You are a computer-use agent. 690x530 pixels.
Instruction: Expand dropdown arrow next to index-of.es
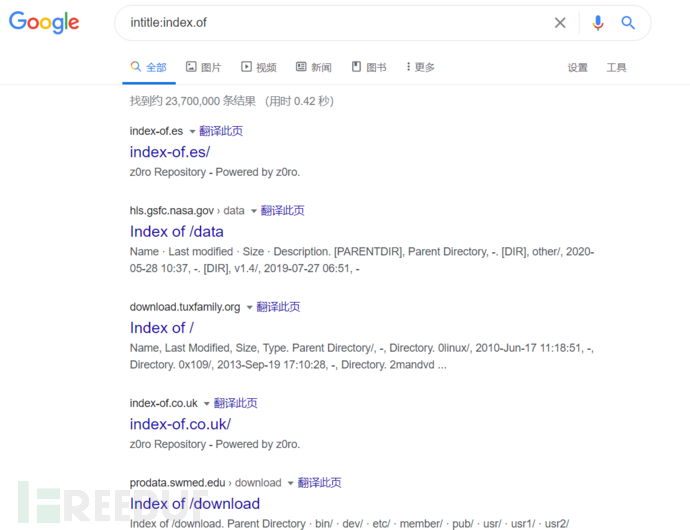pyautogui.click(x=192, y=131)
